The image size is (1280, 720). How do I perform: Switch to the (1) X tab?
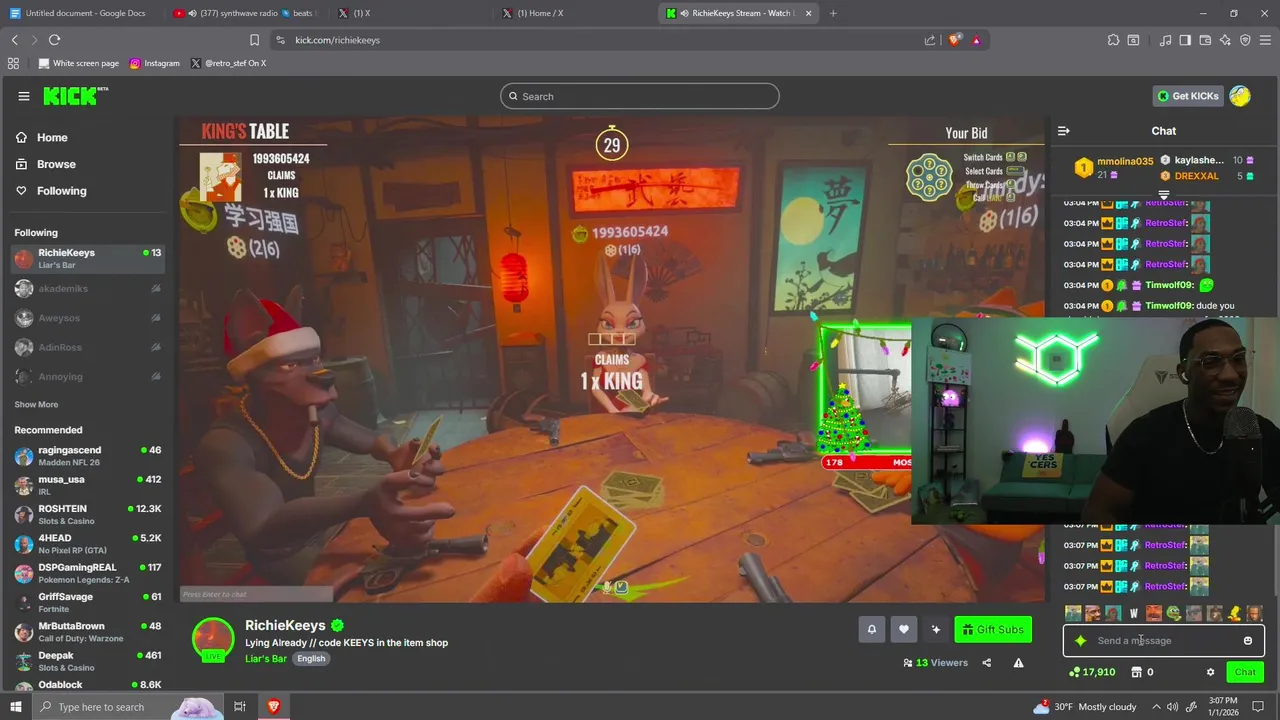point(409,13)
